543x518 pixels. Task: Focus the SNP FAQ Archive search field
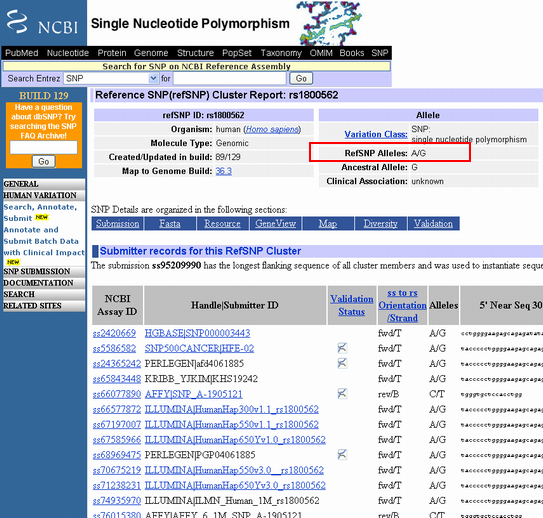point(44,148)
